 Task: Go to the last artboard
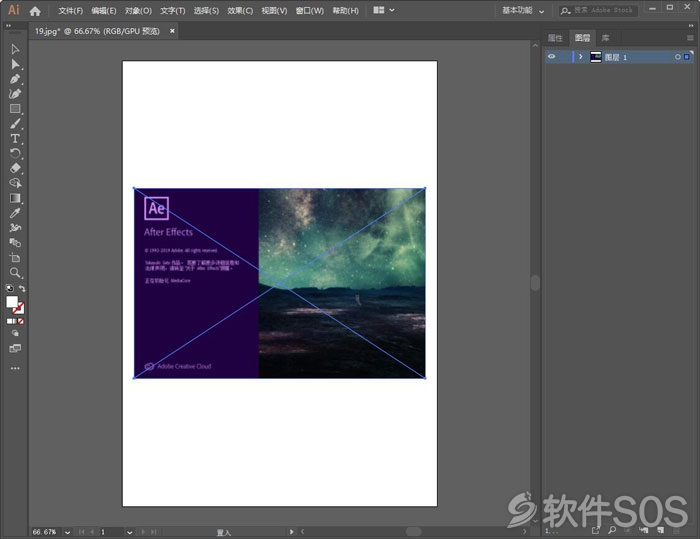pos(154,532)
